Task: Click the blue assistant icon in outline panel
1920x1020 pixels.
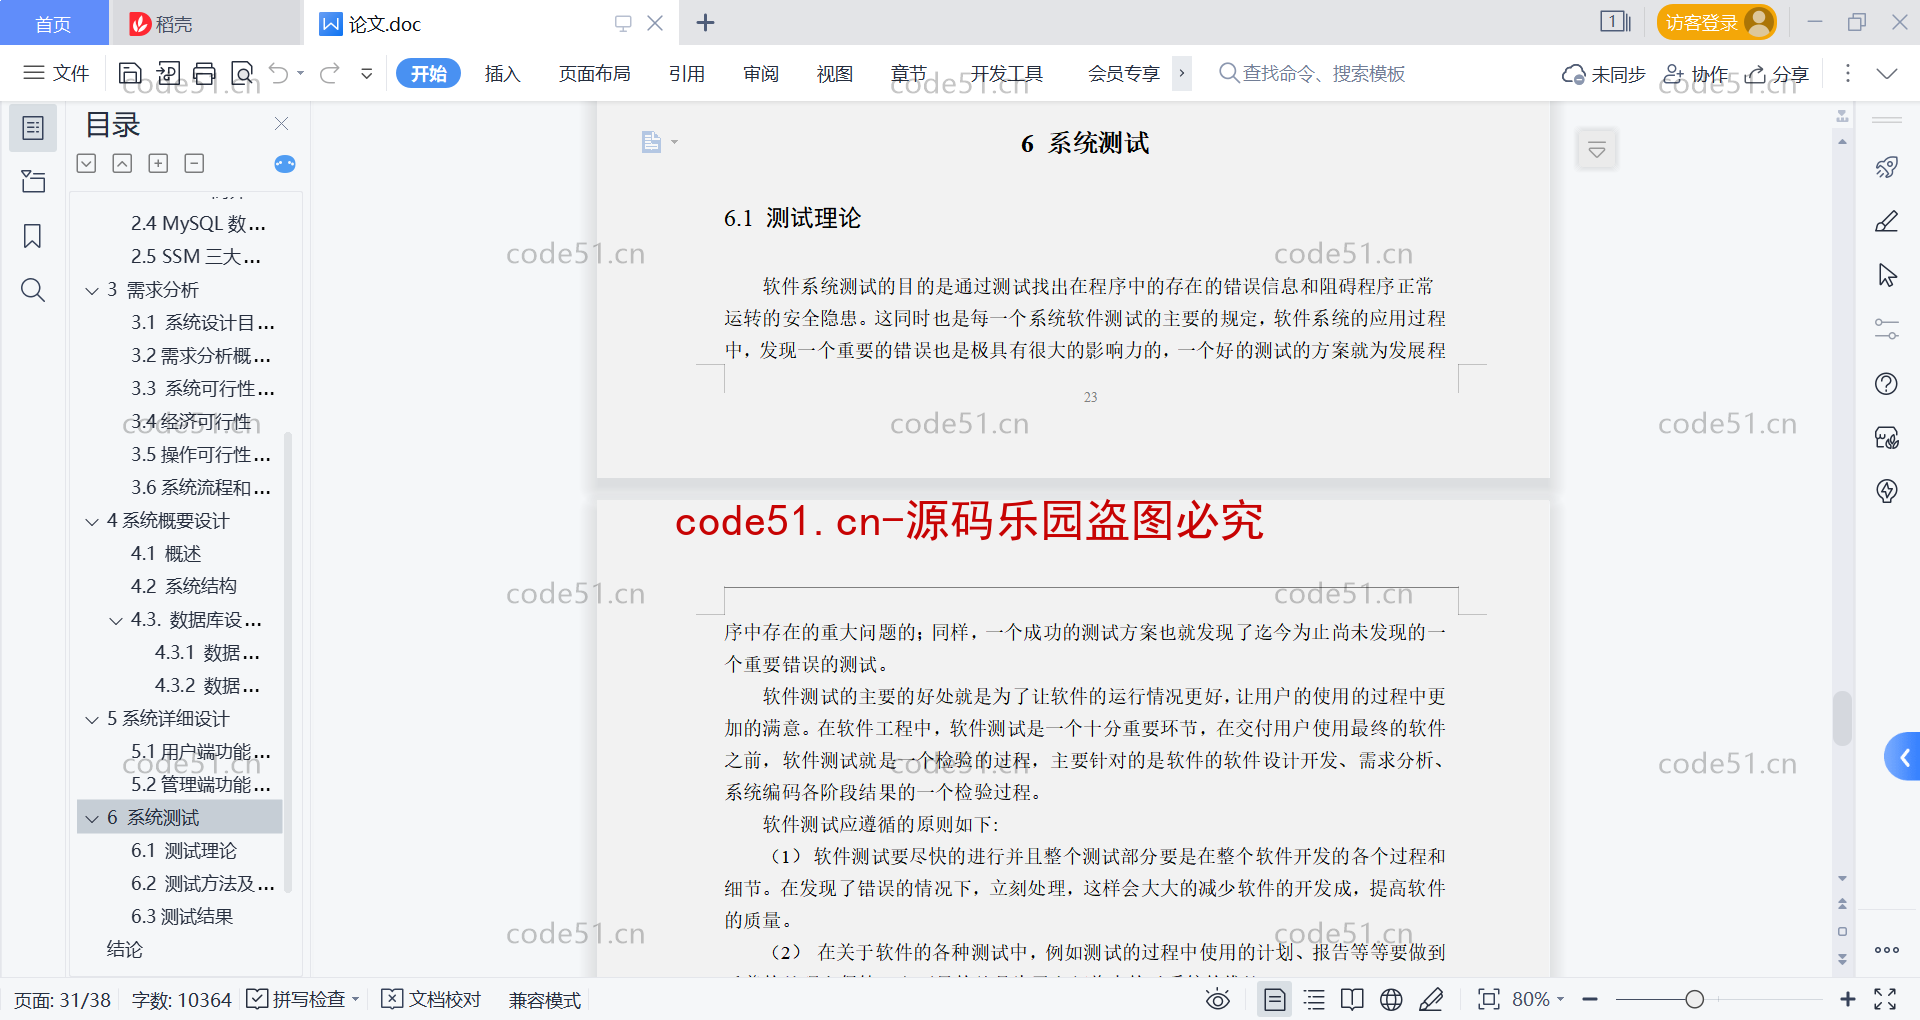Action: 285,164
